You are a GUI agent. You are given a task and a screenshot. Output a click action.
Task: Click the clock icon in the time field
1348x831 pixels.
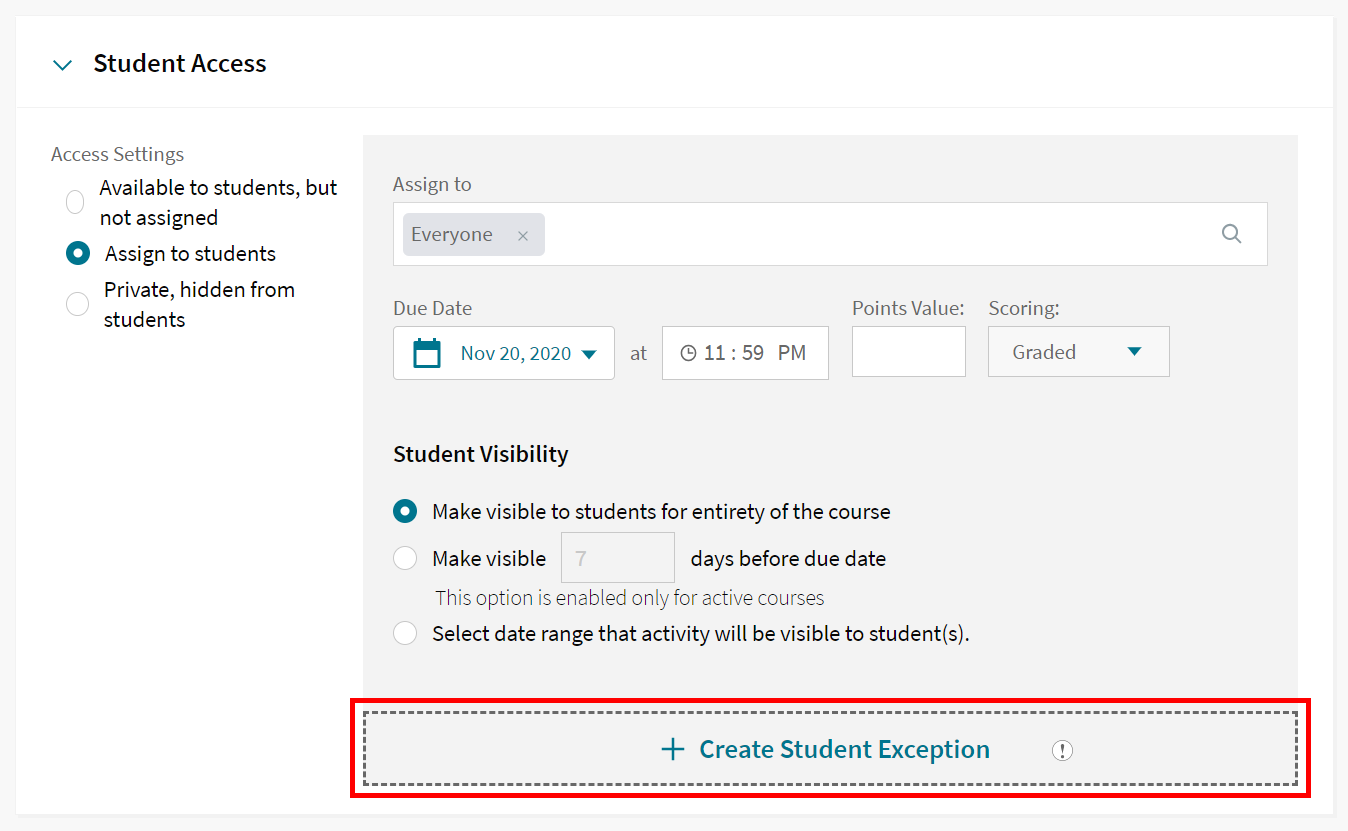690,352
